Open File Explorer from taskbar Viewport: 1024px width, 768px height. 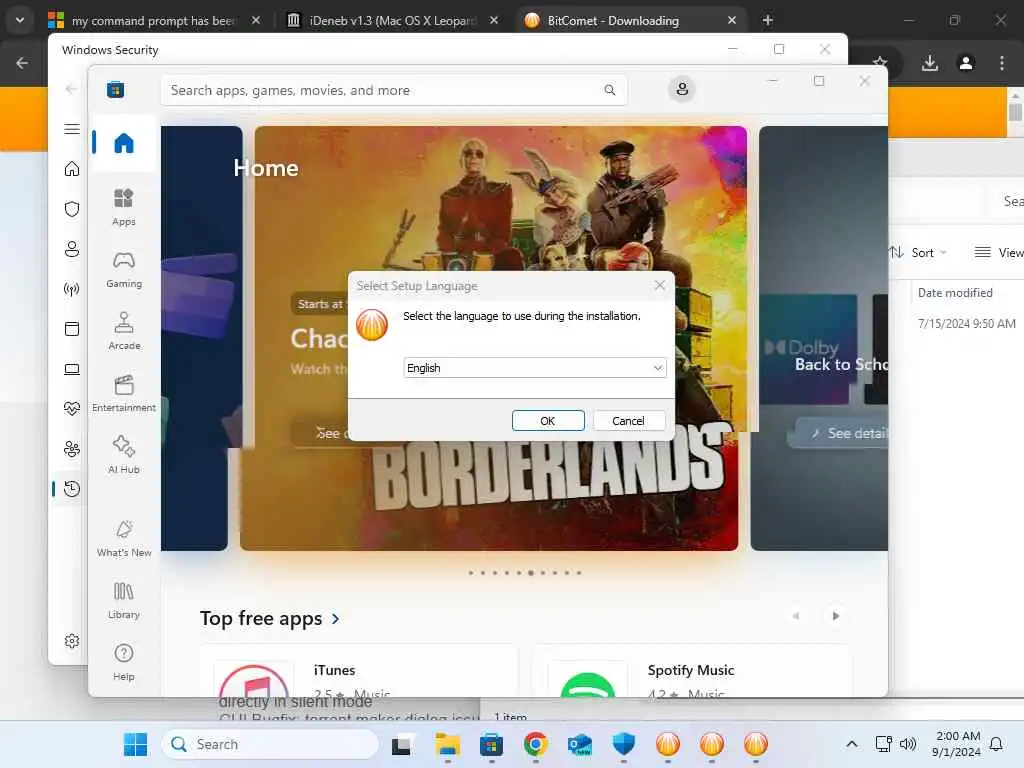447,744
